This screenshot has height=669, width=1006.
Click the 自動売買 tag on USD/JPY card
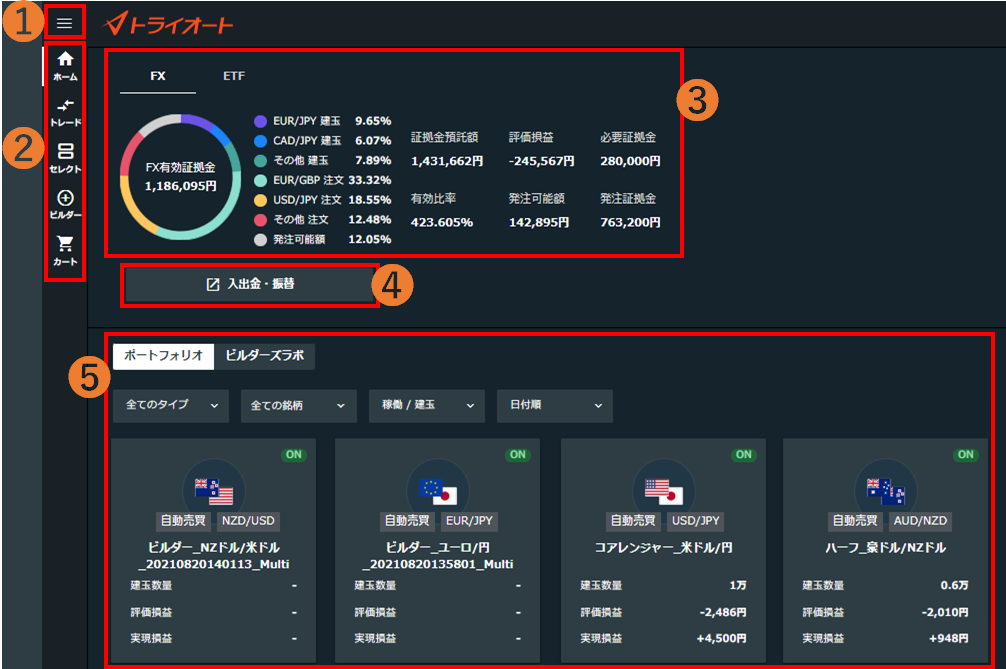tap(633, 521)
